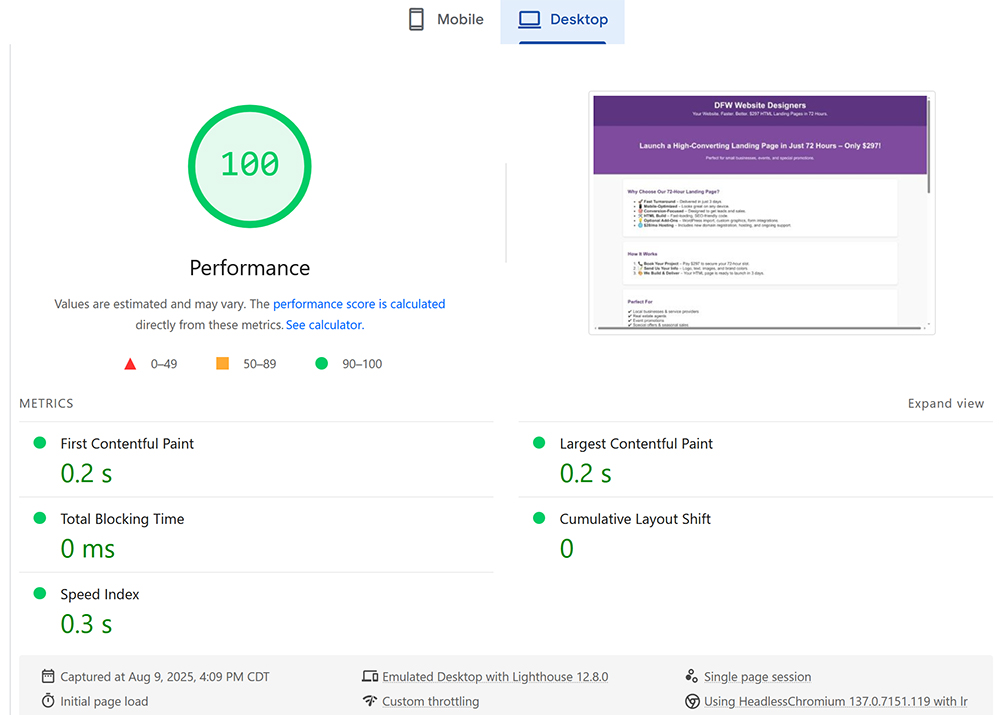Click Expand view above the metrics
Image resolution: width=1000 pixels, height=715 pixels.
click(945, 403)
